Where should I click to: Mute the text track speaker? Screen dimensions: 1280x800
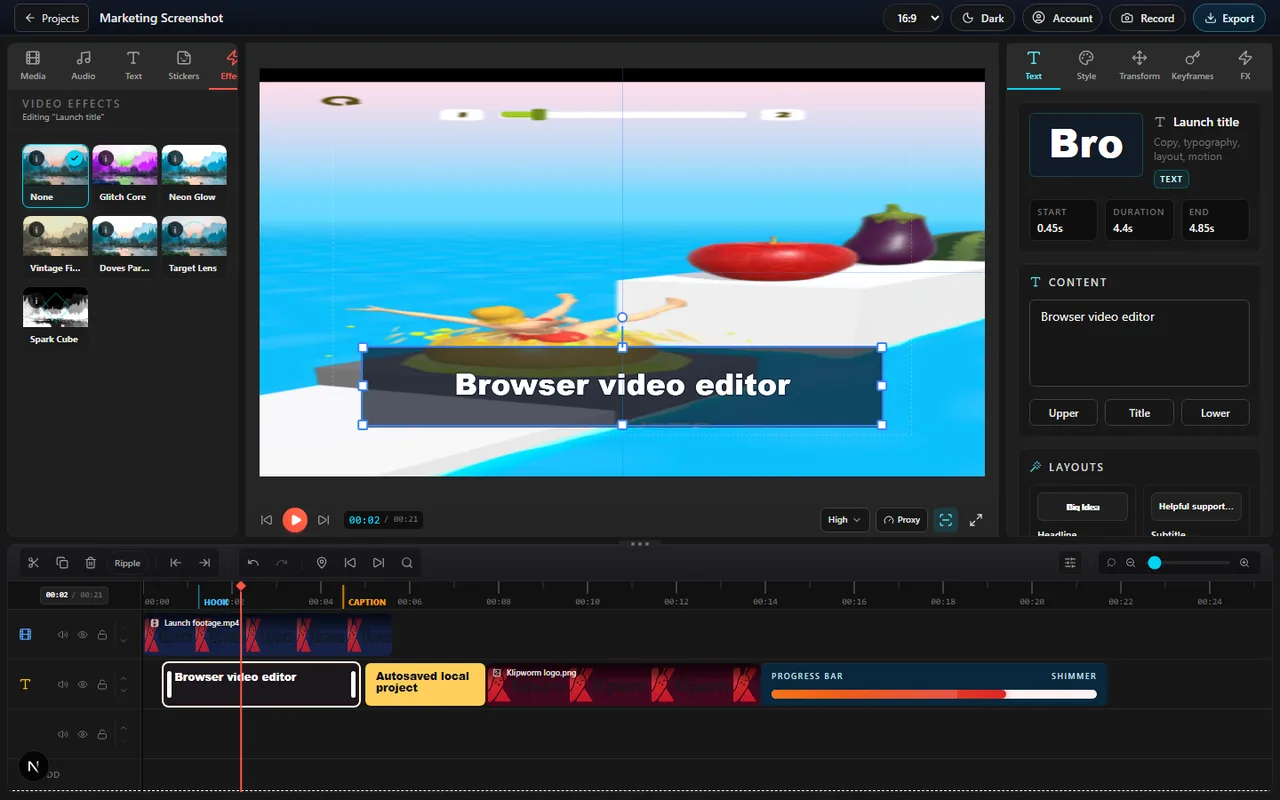tap(63, 685)
